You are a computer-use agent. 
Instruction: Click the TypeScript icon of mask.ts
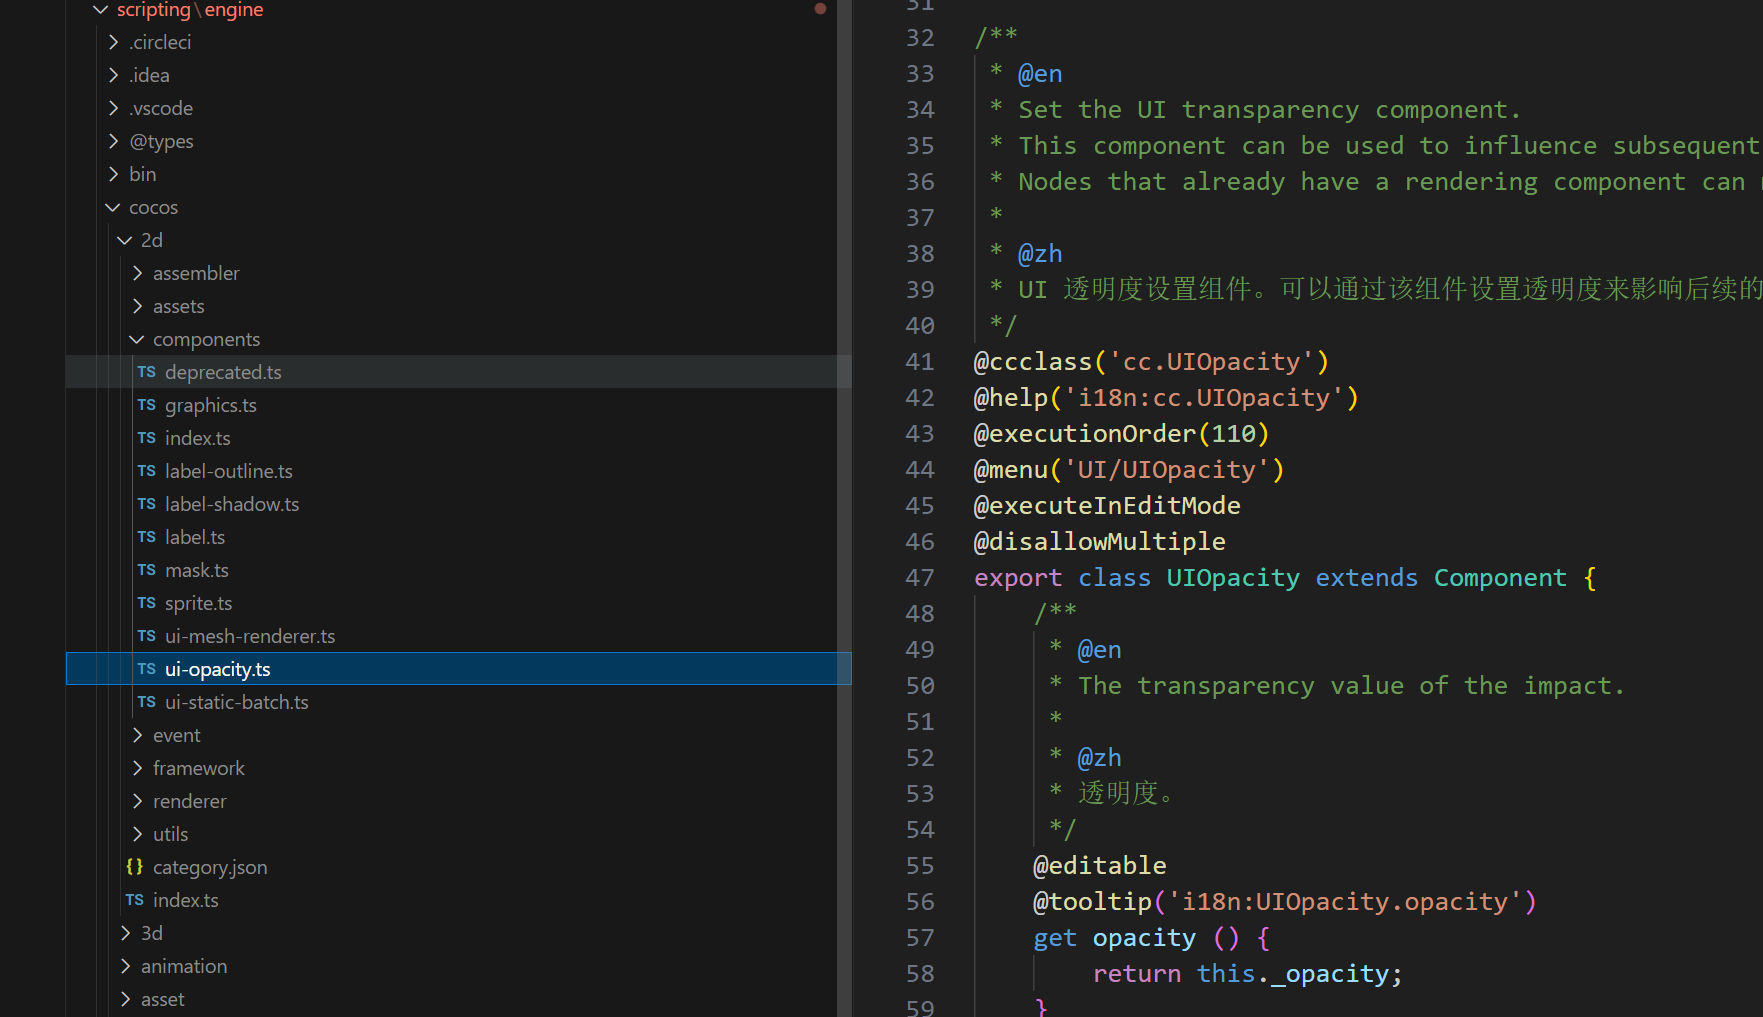coord(147,570)
